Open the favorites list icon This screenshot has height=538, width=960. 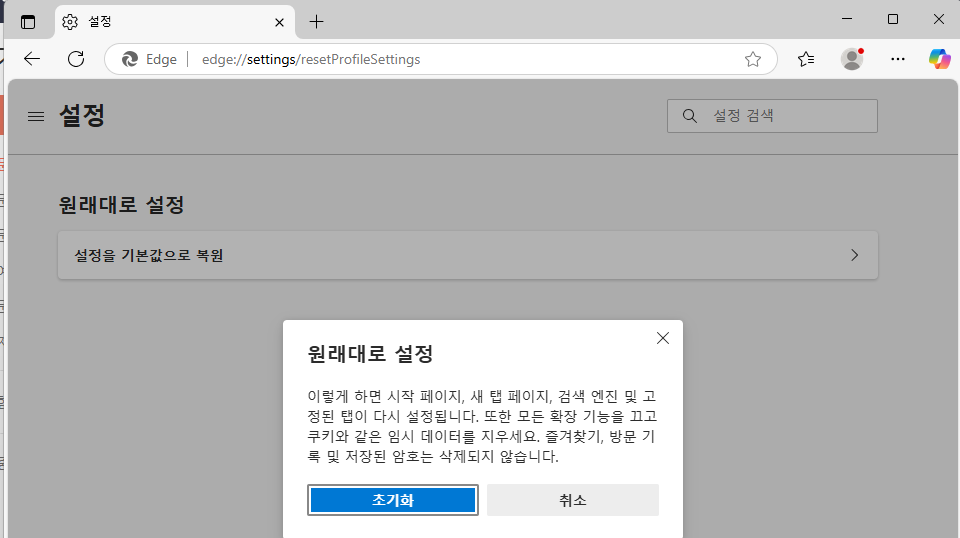click(x=806, y=59)
